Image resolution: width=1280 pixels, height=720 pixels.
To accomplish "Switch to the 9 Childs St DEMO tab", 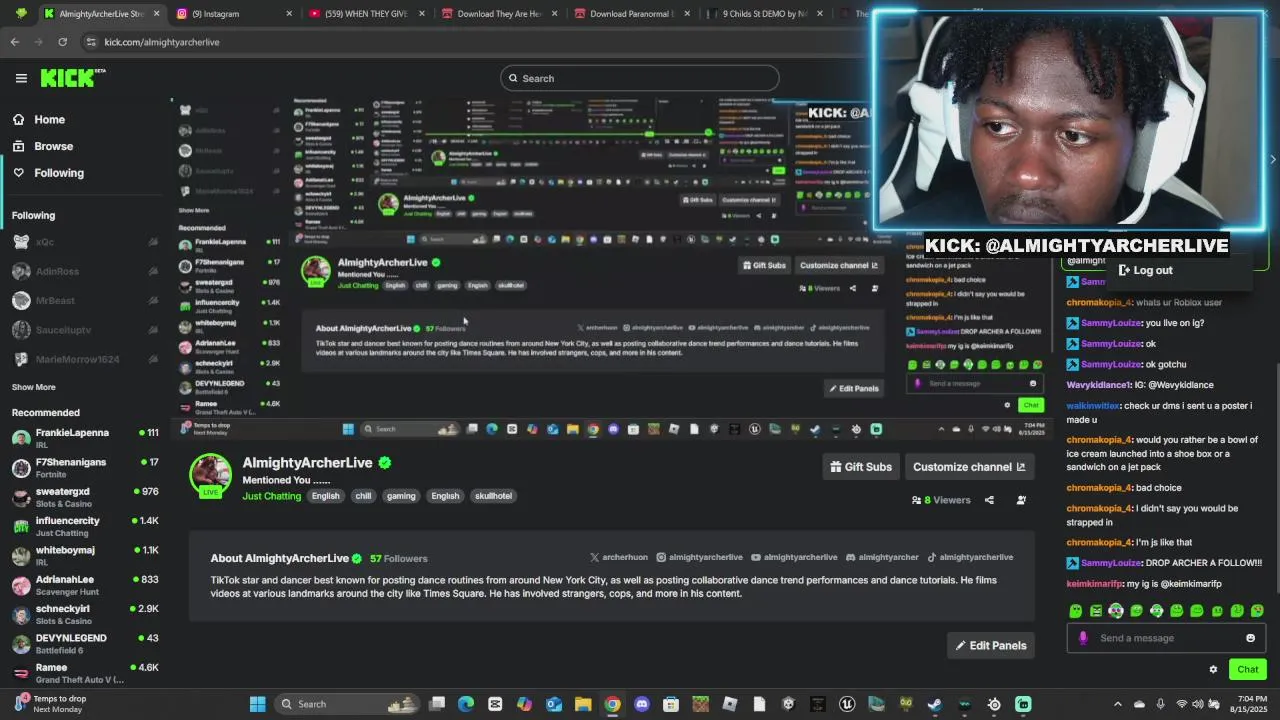I will (x=765, y=14).
